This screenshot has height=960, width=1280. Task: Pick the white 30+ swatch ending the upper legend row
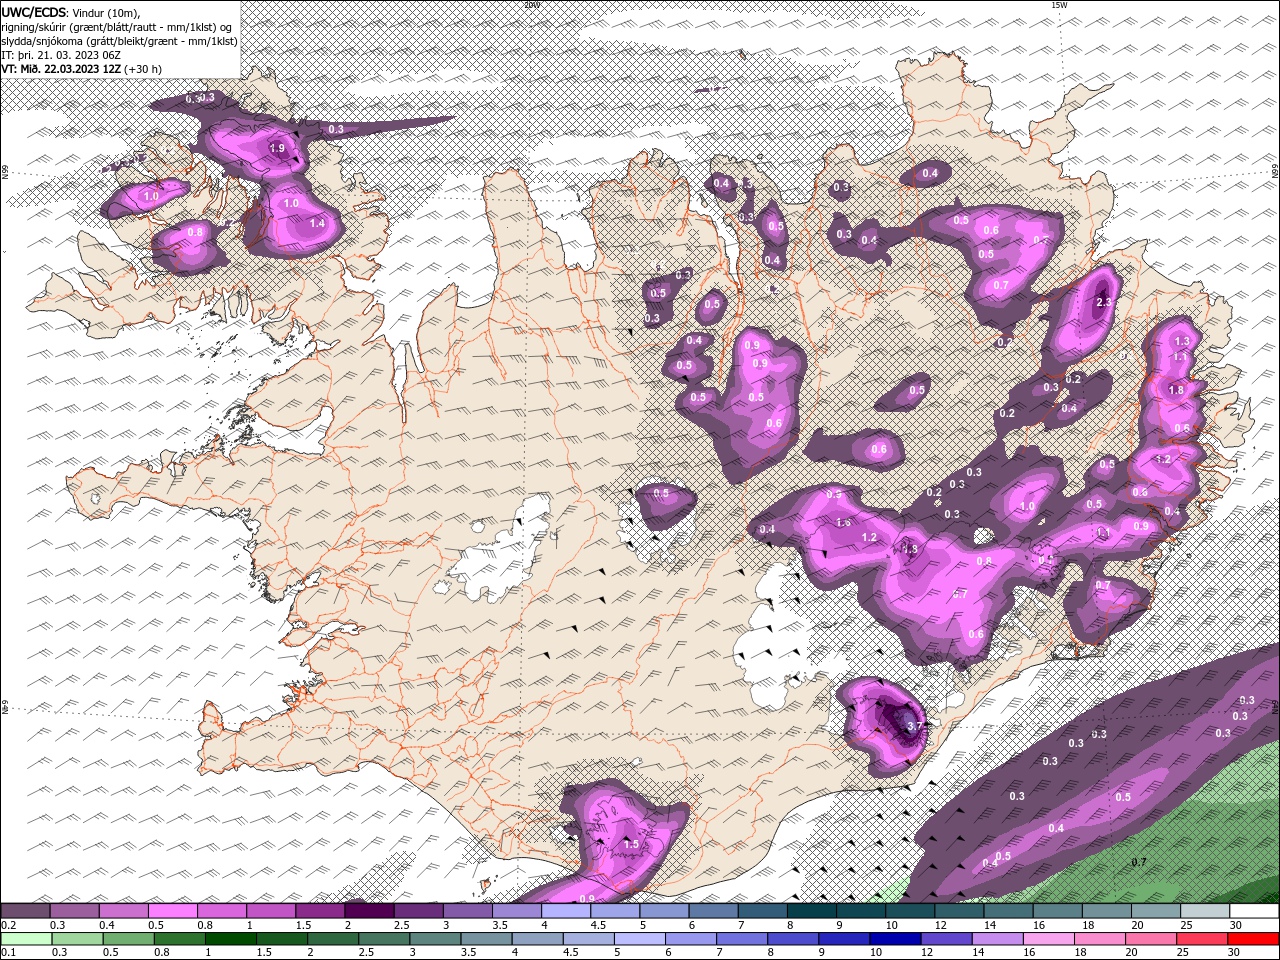[1254, 911]
